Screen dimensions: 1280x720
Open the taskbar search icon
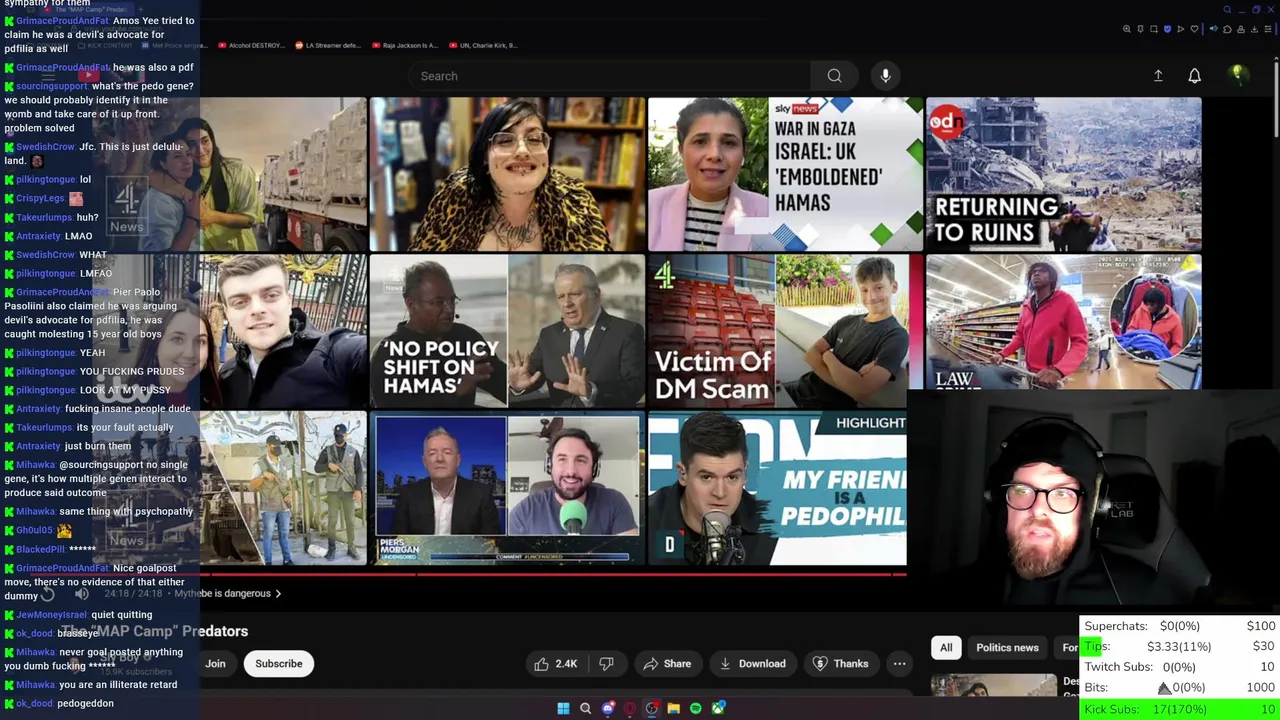[585, 709]
